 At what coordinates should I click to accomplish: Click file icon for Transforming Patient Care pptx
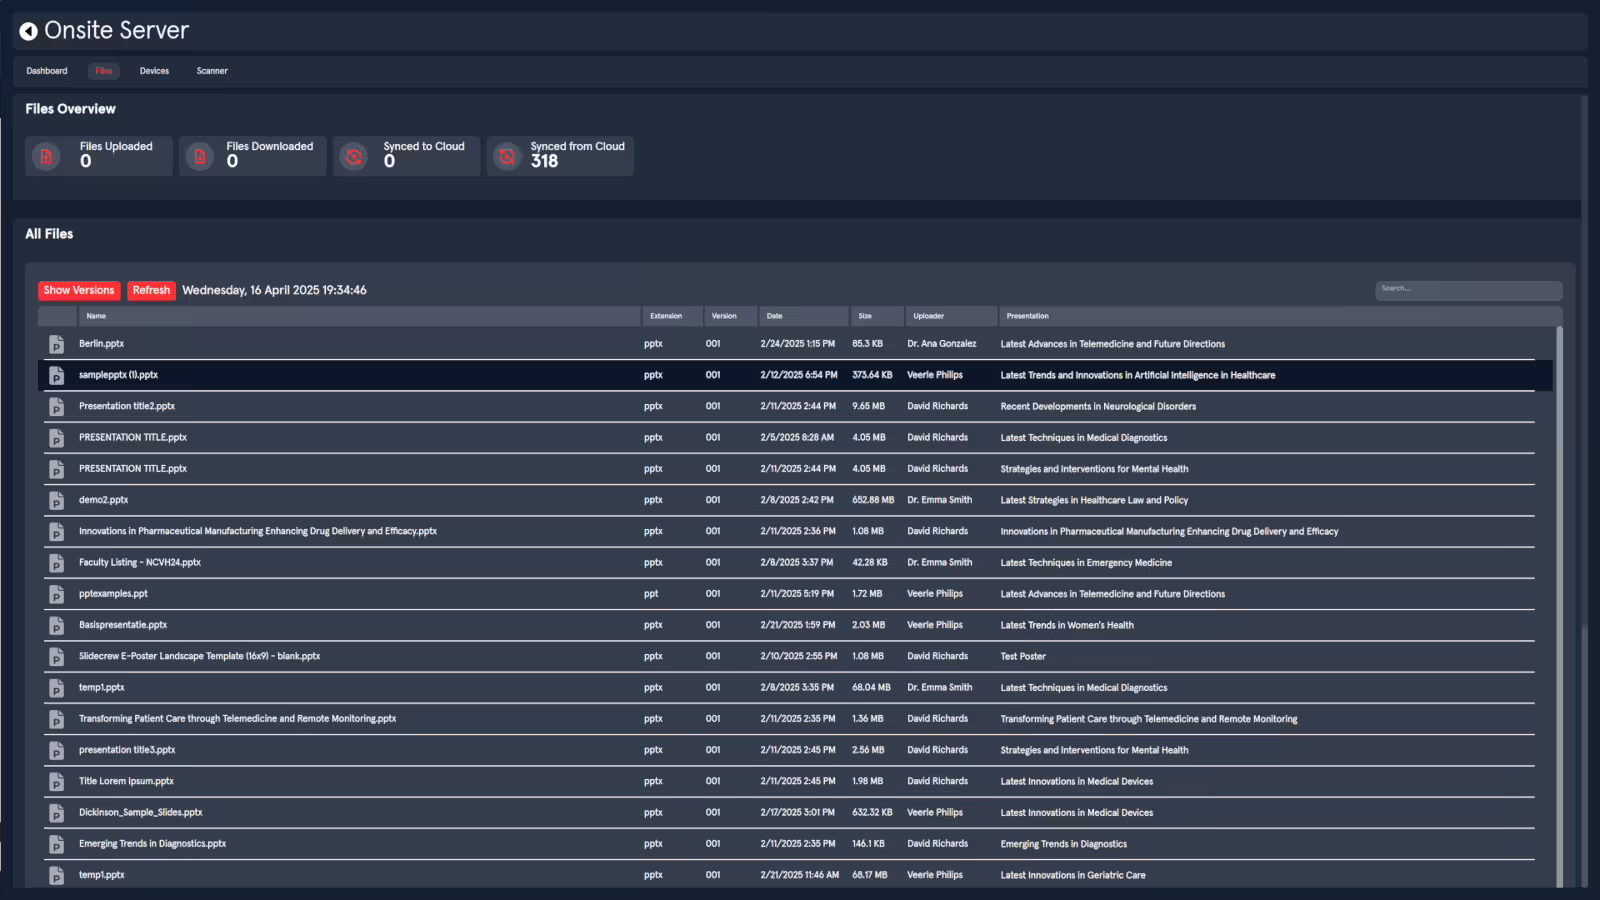[57, 719]
